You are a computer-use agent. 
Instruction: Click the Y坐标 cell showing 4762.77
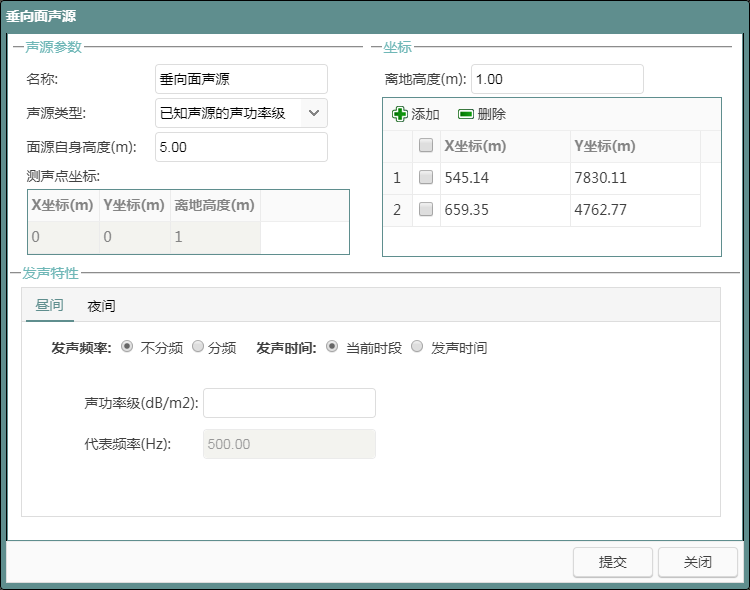coord(634,210)
